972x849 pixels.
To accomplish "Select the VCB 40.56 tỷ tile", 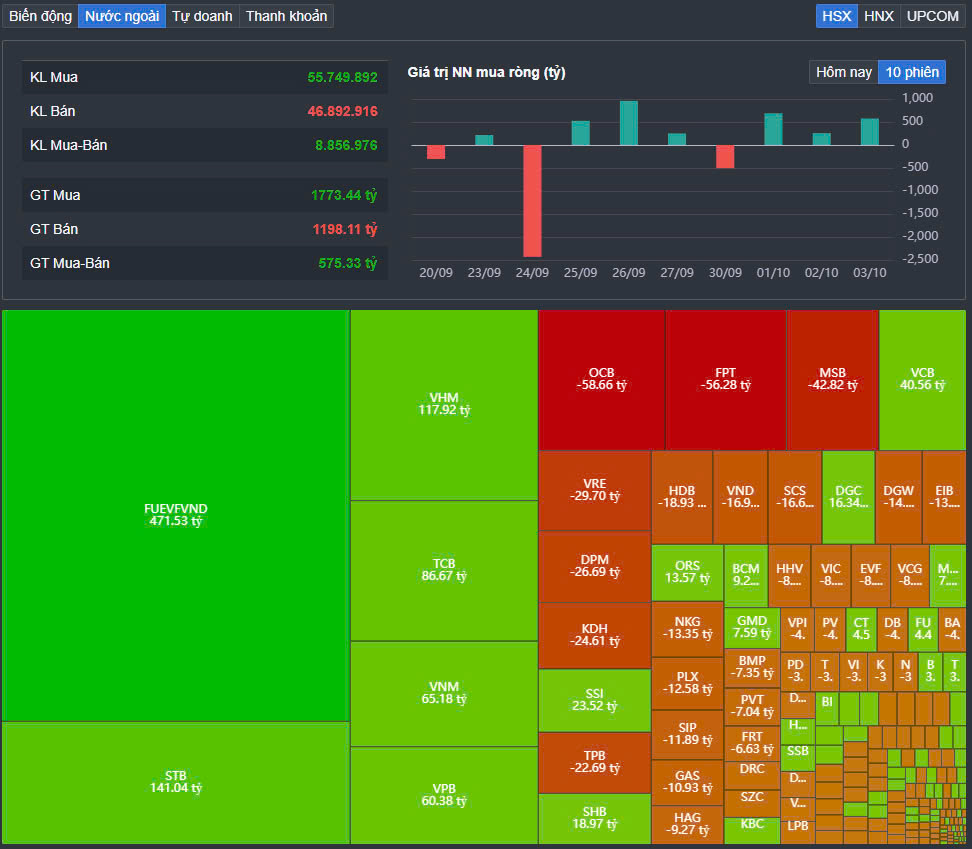I will 922,379.
